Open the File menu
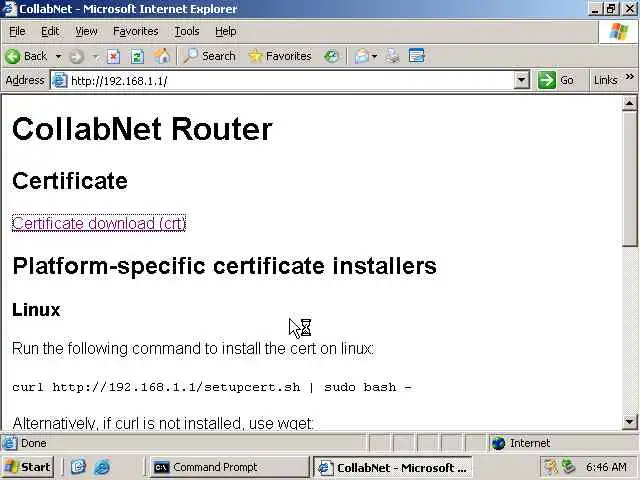Viewport: 640px width, 480px height. [17, 31]
